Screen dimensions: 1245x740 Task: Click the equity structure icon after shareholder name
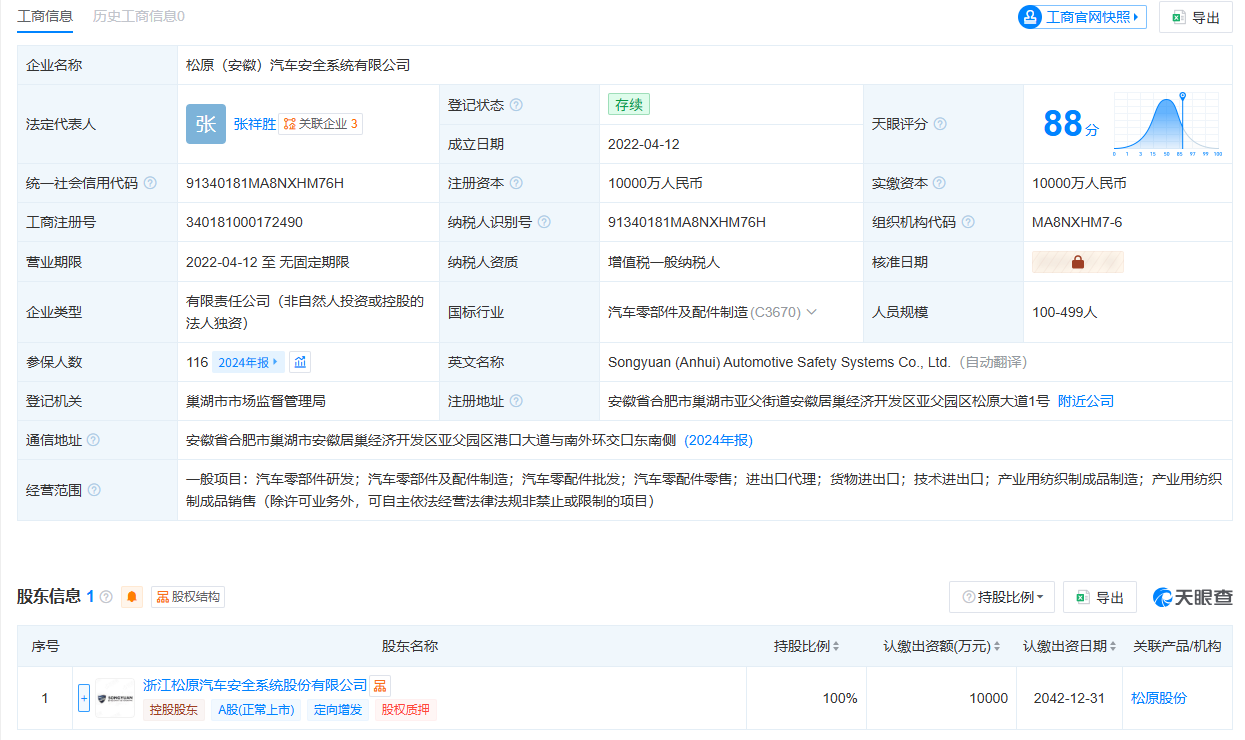(x=380, y=686)
